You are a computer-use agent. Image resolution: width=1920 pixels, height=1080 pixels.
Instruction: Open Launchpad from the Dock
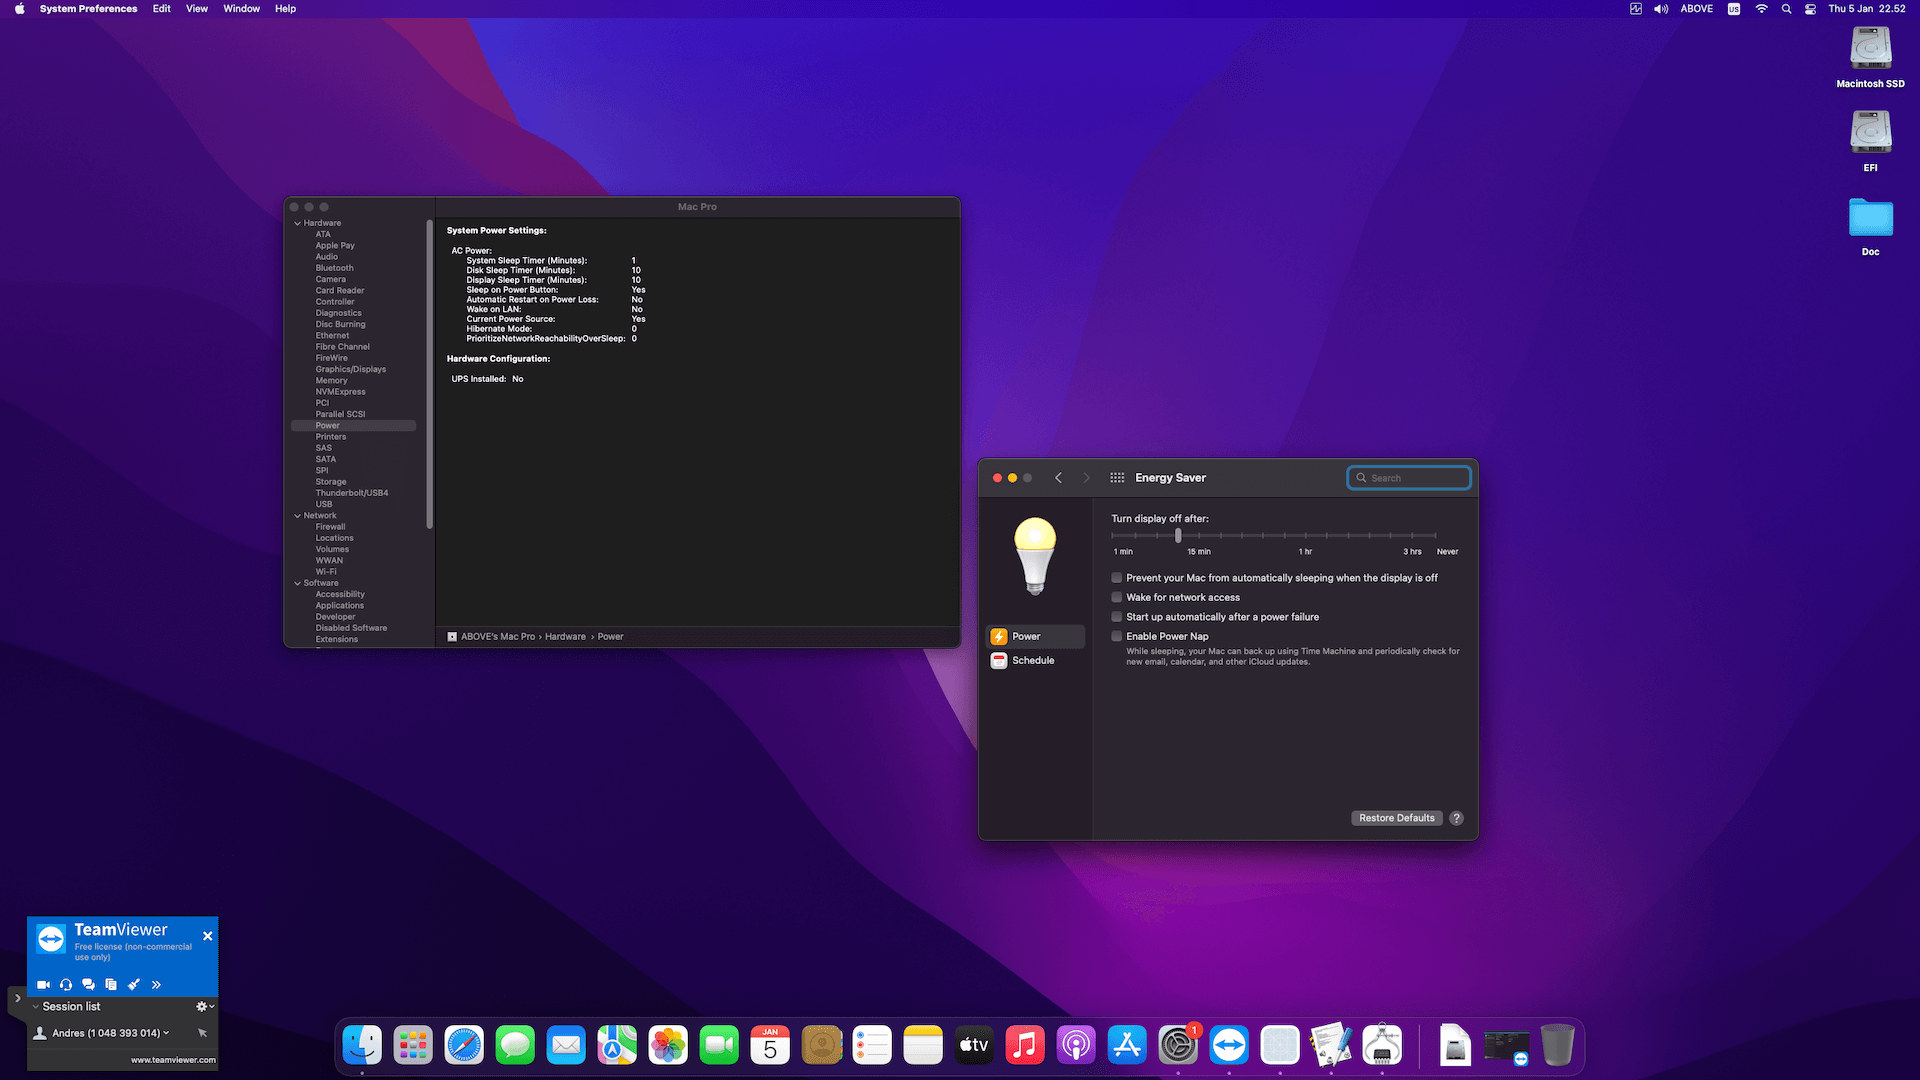tap(413, 1046)
